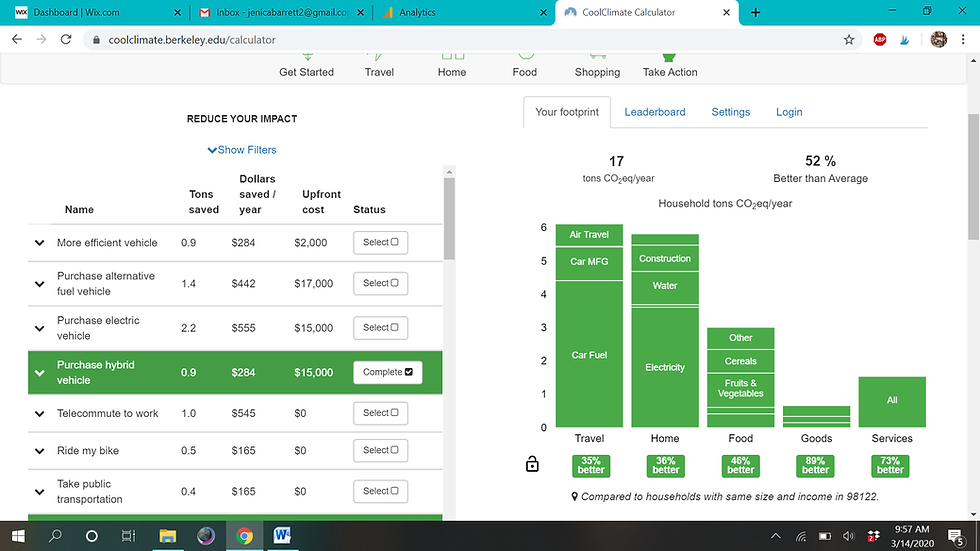Go to the Food section
The height and width of the screenshot is (551, 980).
pyautogui.click(x=524, y=67)
